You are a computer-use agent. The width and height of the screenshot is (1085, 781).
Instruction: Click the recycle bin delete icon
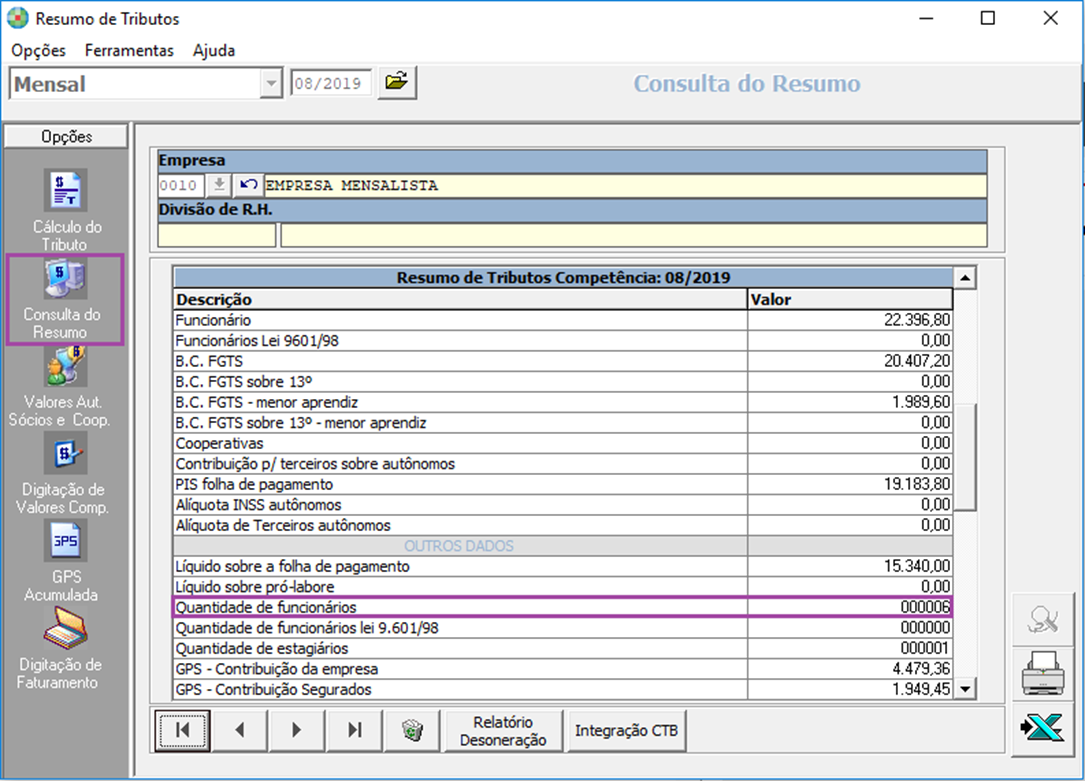412,730
